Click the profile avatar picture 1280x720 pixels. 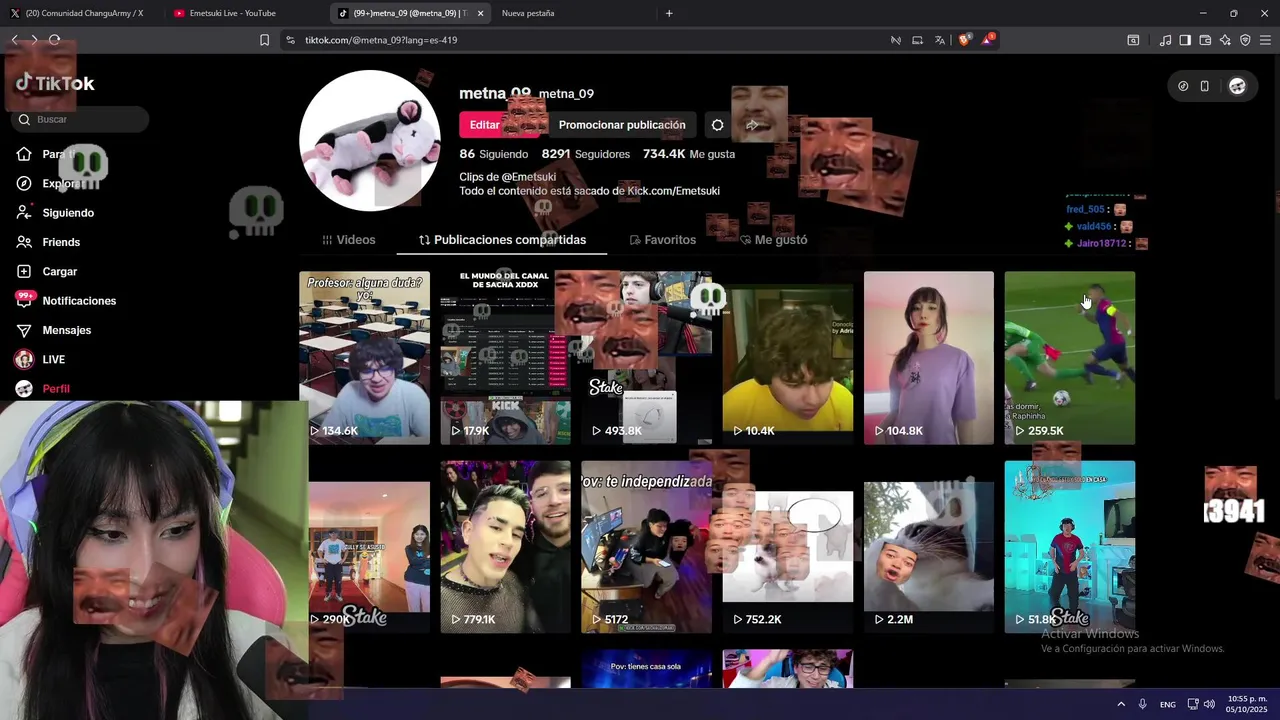(x=370, y=141)
